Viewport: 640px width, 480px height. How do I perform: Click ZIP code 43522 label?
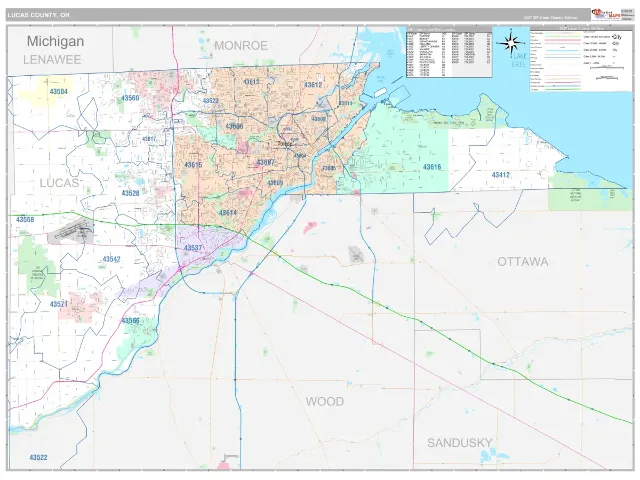pos(38,458)
